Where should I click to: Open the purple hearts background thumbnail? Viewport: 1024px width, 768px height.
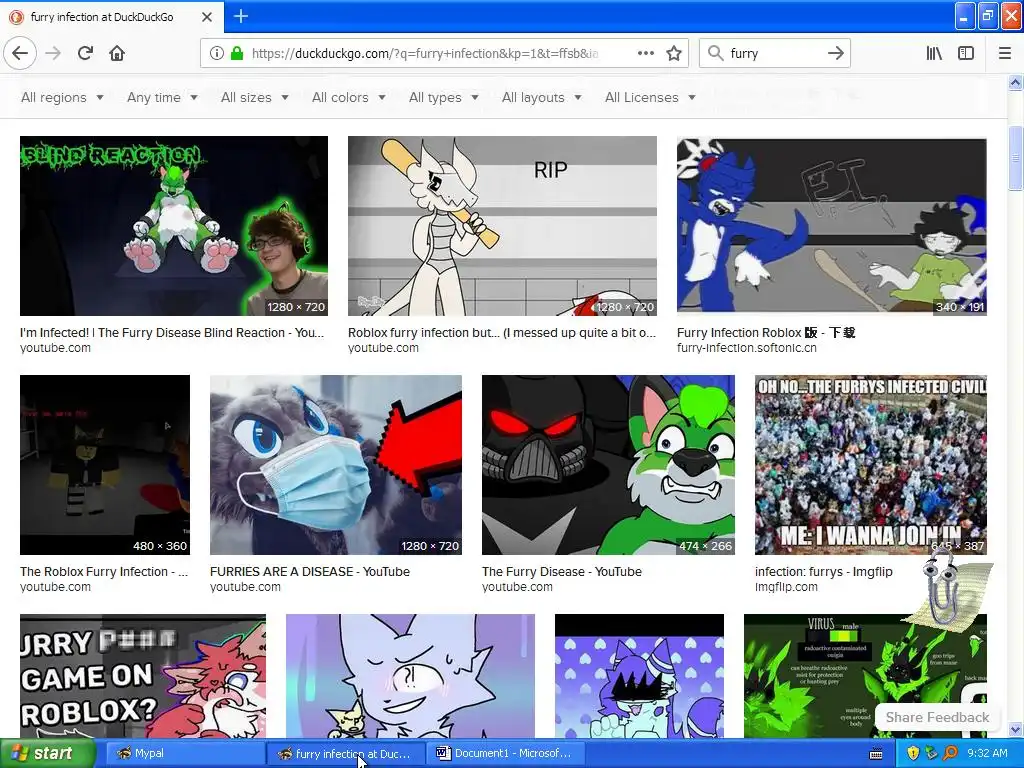[x=639, y=676]
